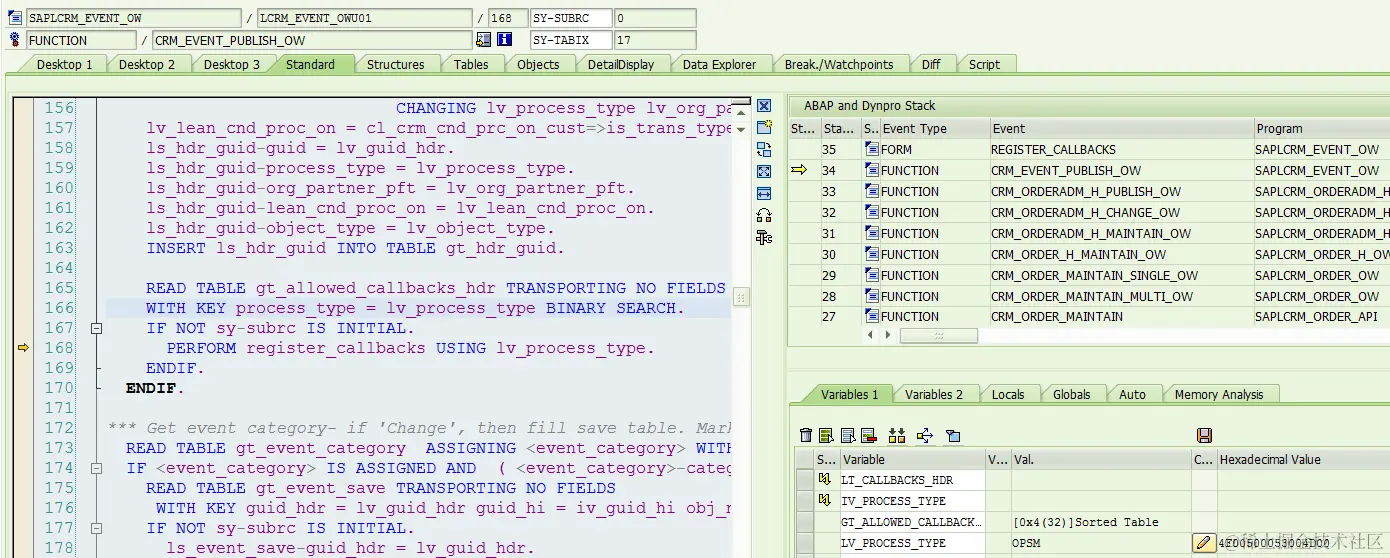Select the Variables 1 tab
This screenshot has height=558, width=1390.
849,394
